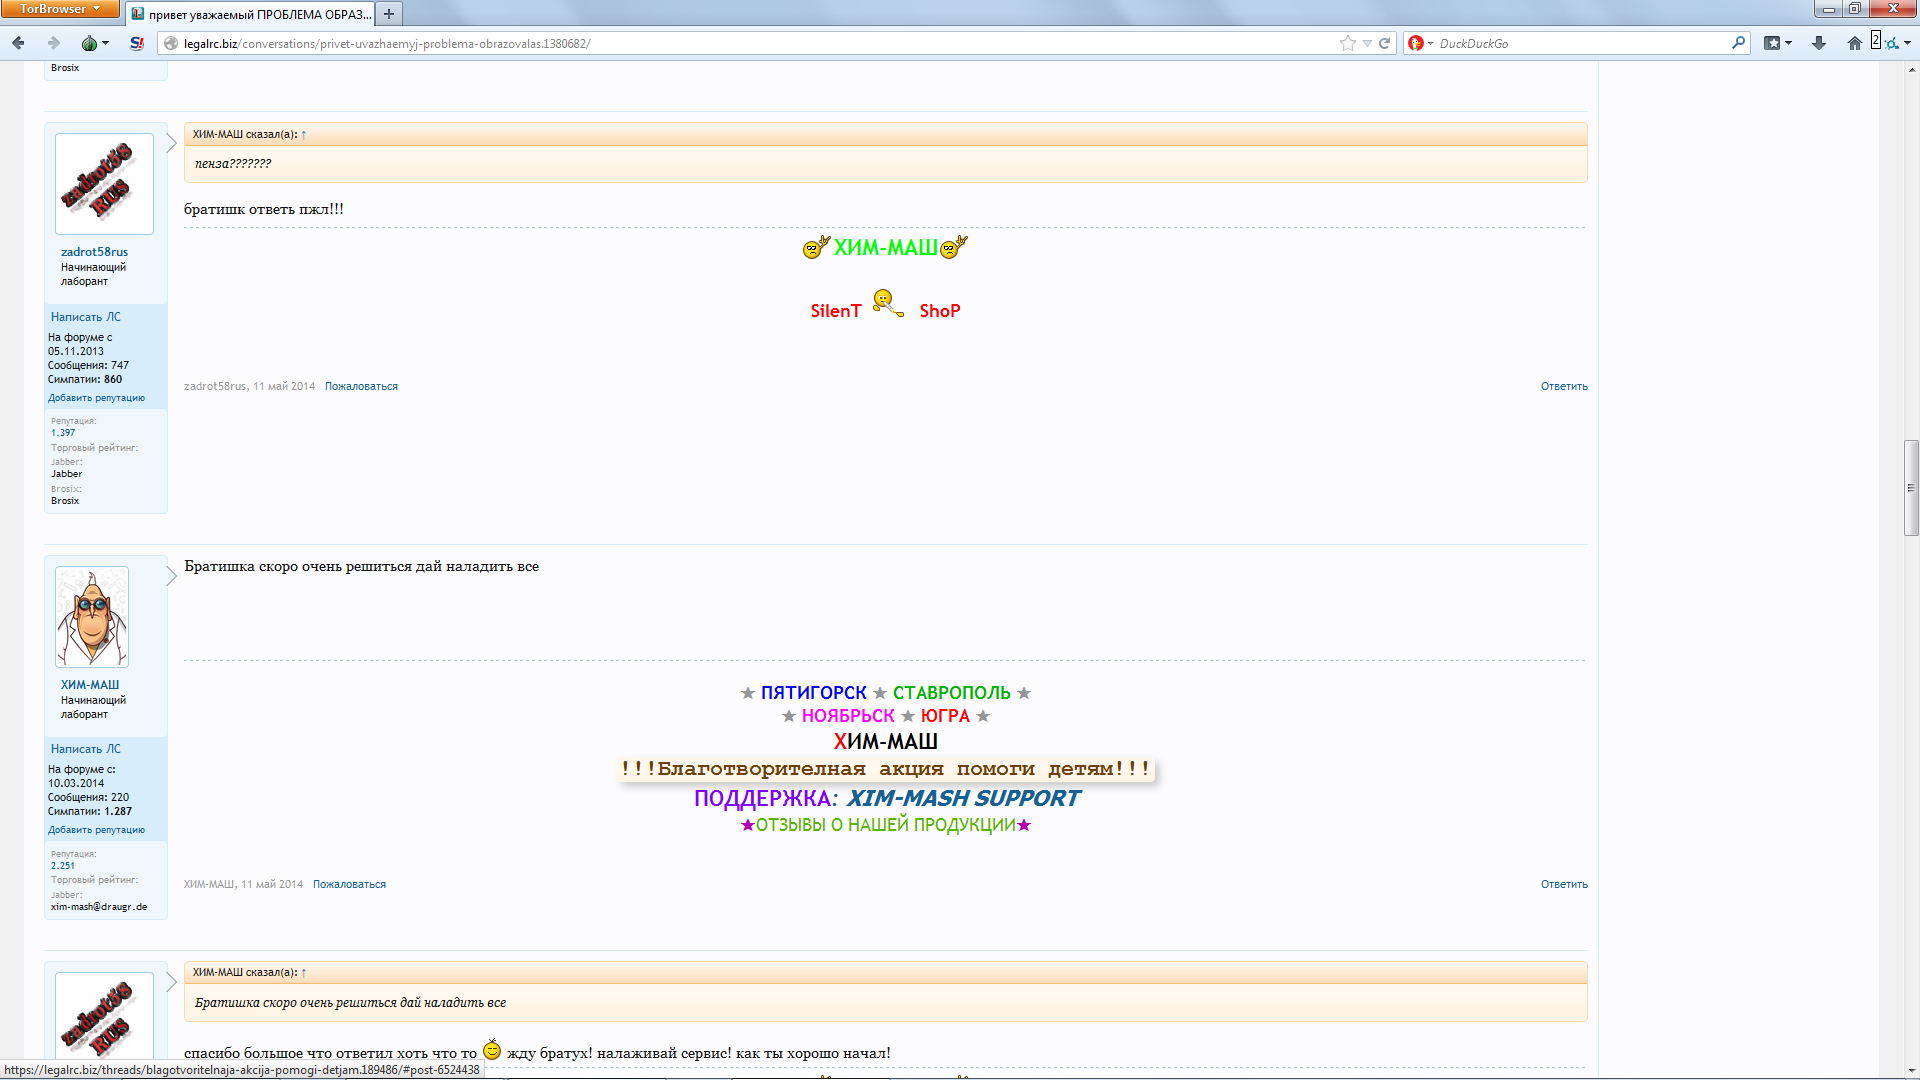Go to the home page icon
This screenshot has height=1080, width=1920.
point(1854,43)
